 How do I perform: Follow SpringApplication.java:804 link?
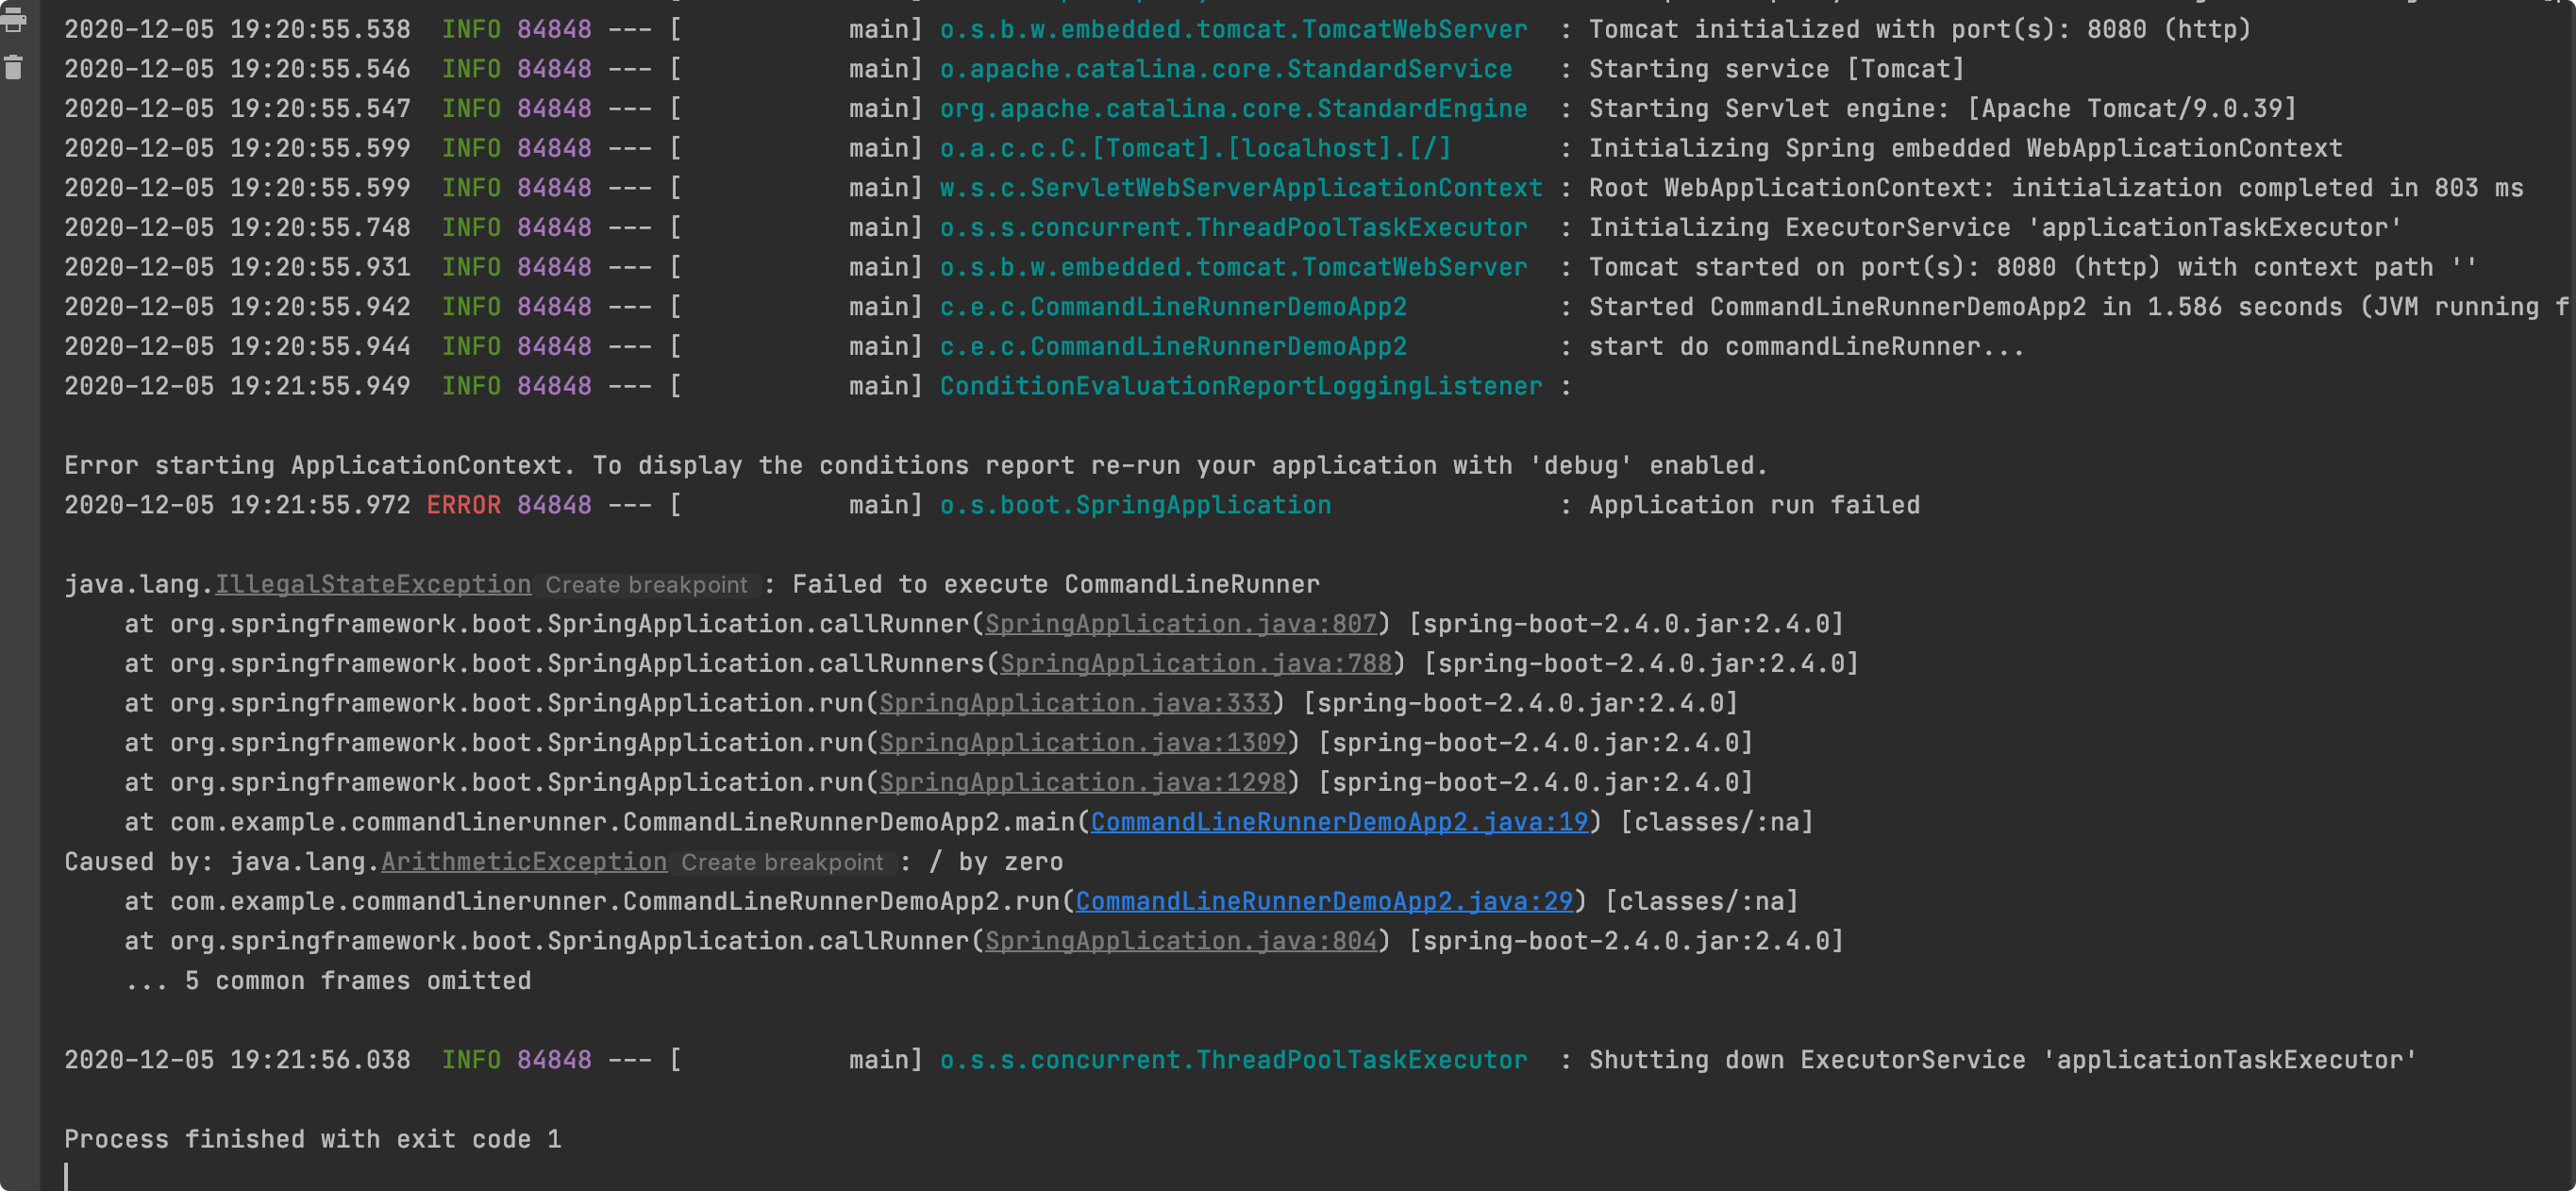tap(1180, 941)
